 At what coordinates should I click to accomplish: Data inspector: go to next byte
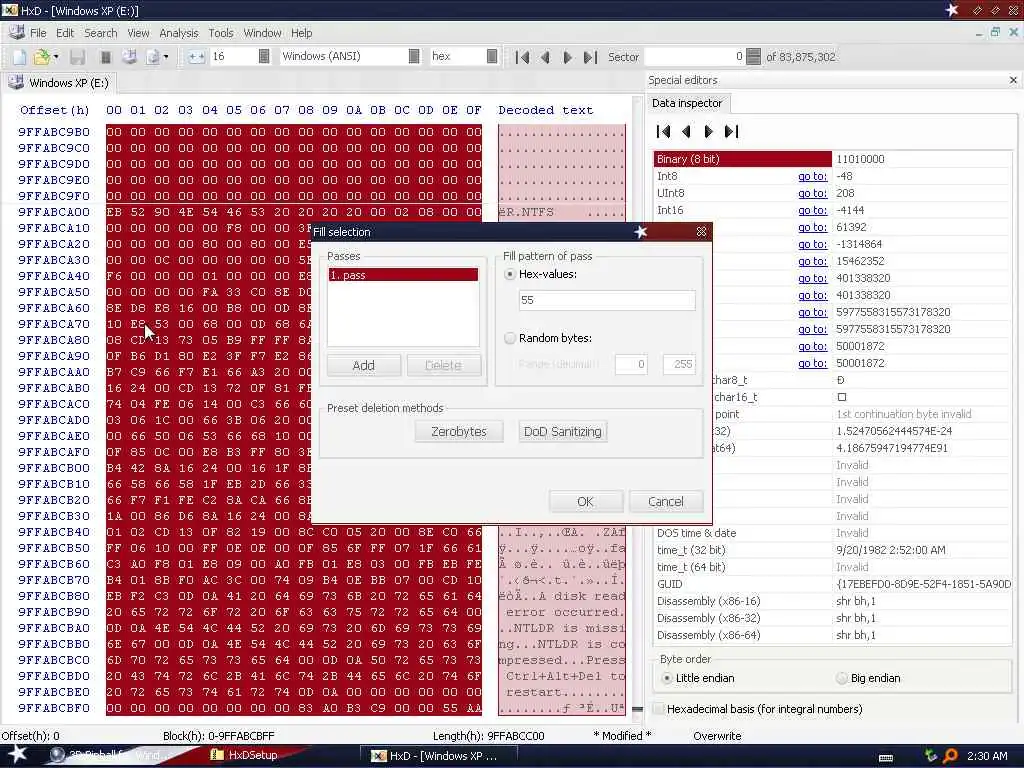click(x=709, y=132)
